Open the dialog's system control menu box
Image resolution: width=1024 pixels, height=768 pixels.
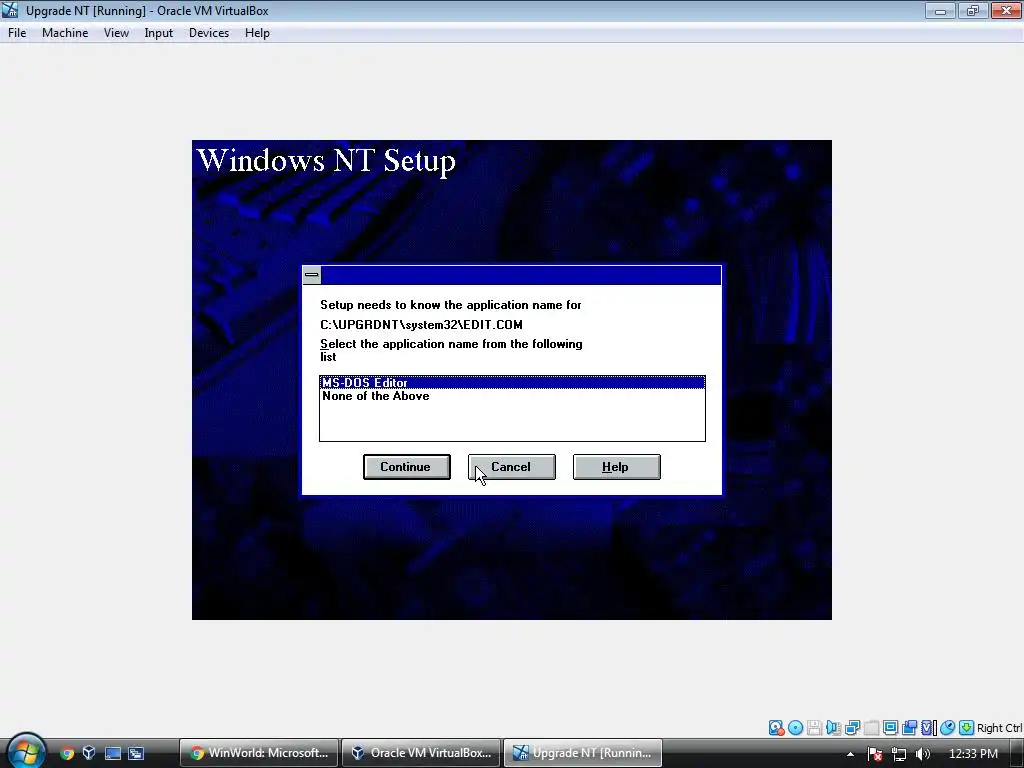click(x=312, y=275)
